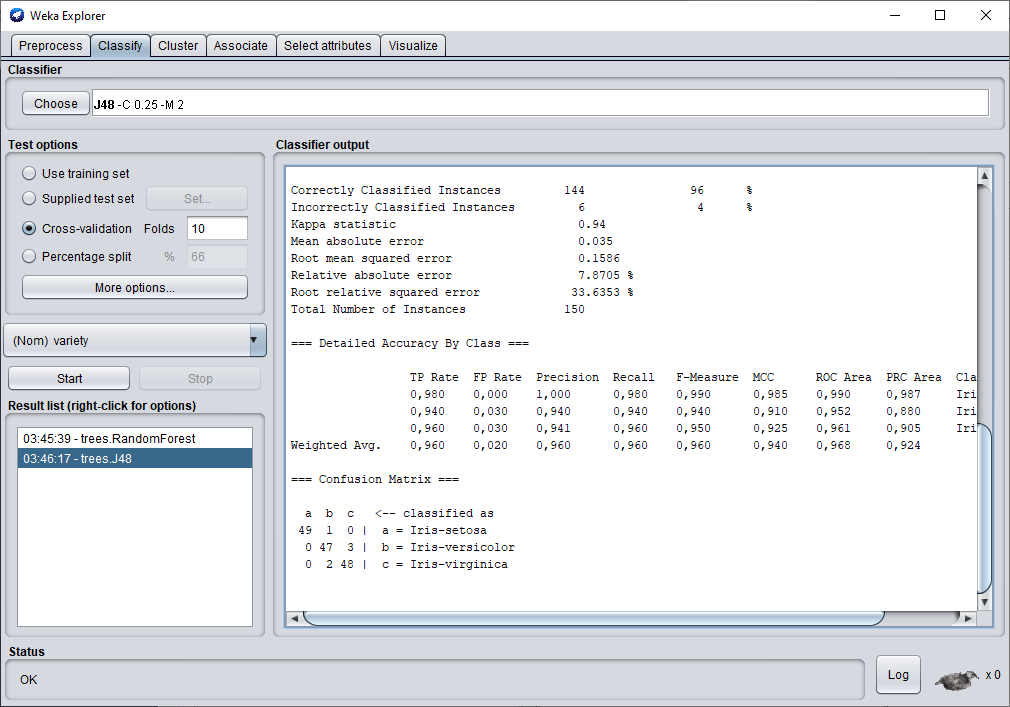Screen dimensions: 1010x707
Task: Click the Start button to run classifier
Action: (x=69, y=379)
